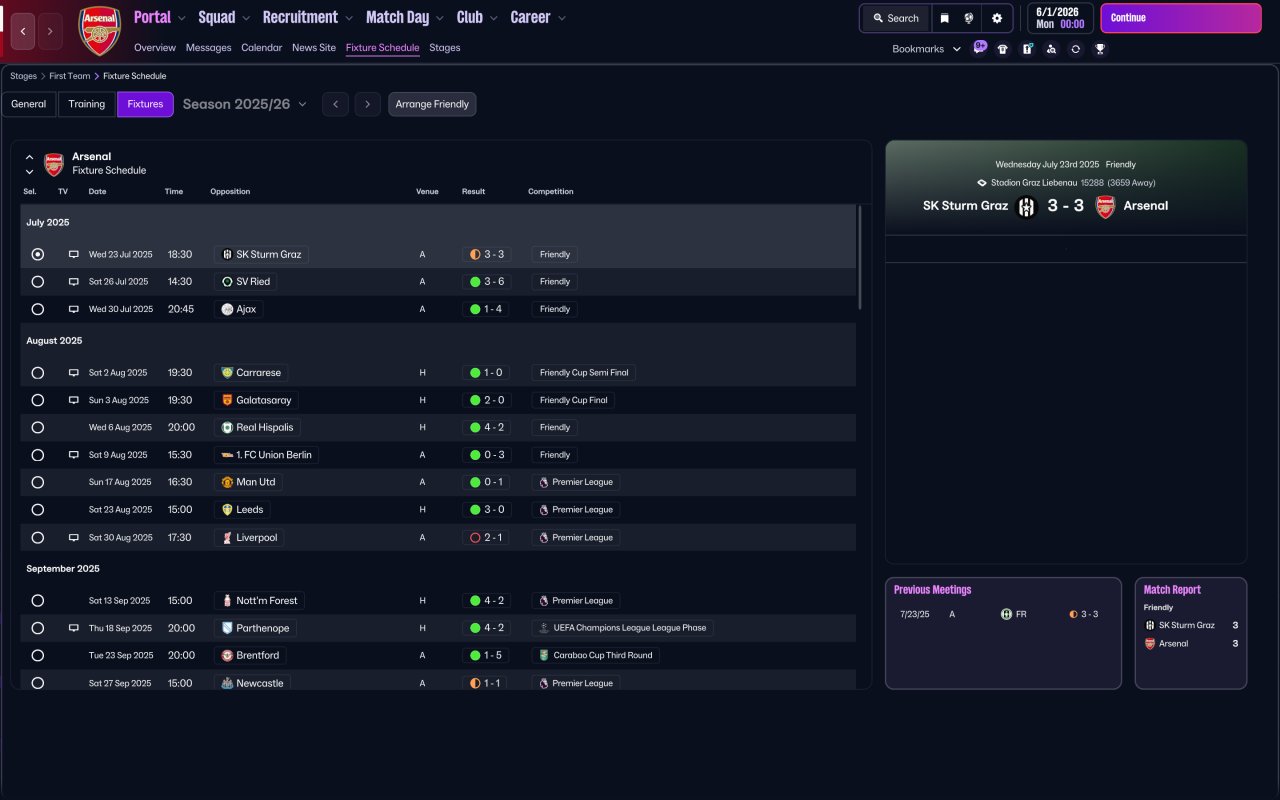Click the First Team breadcrumb link

[x=70, y=76]
